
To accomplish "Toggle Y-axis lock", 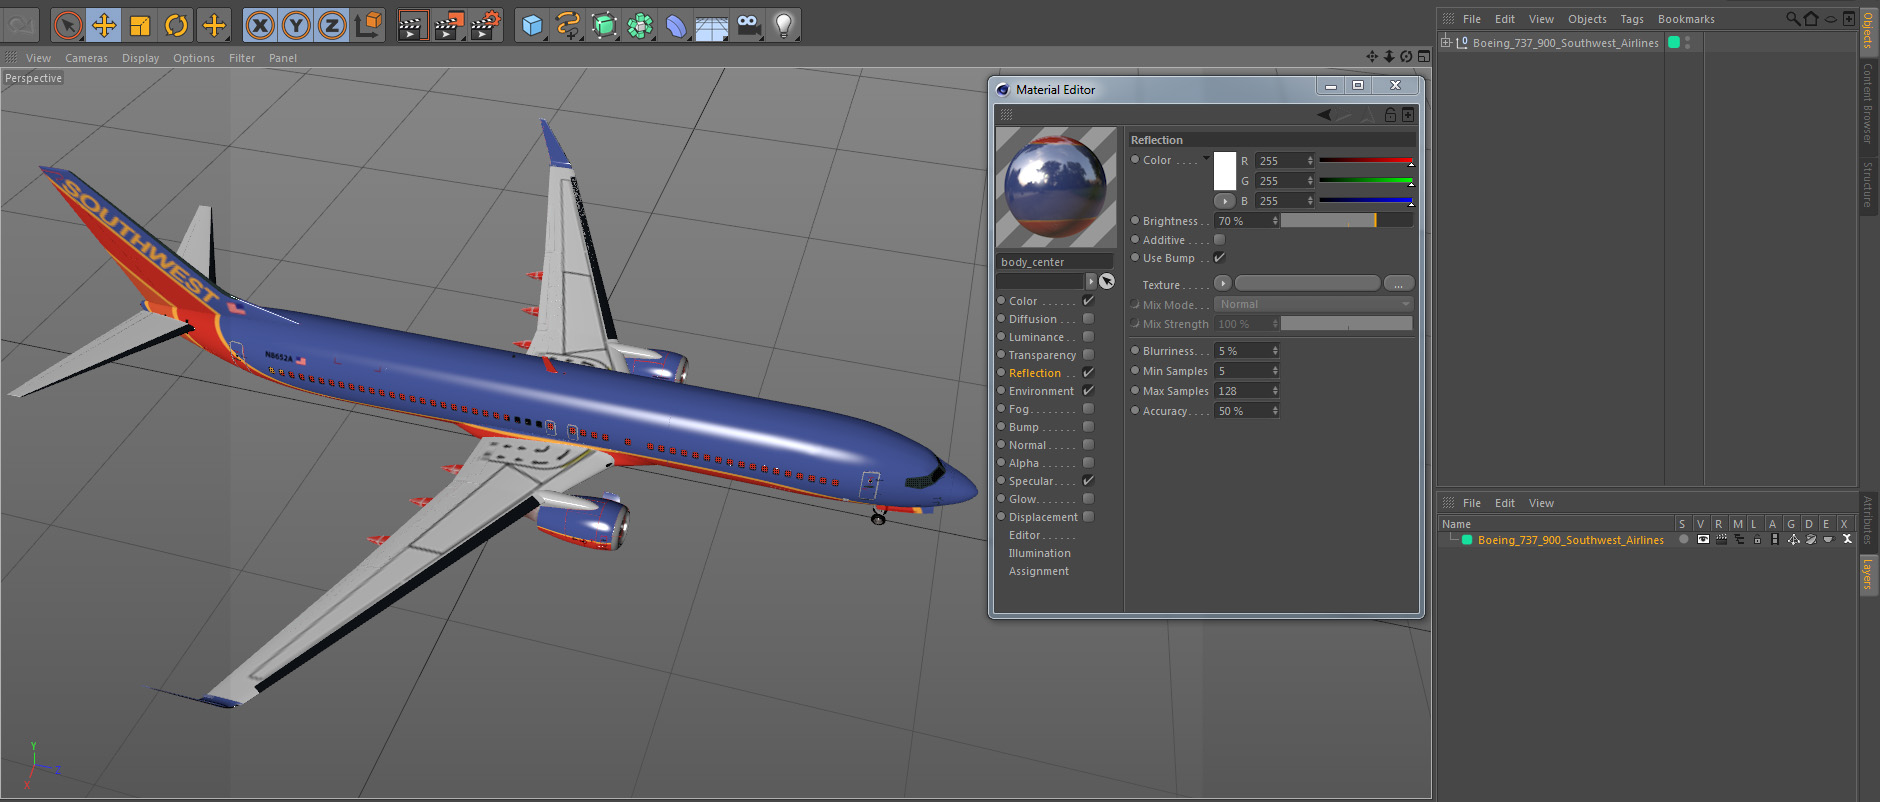I will click(x=296, y=25).
